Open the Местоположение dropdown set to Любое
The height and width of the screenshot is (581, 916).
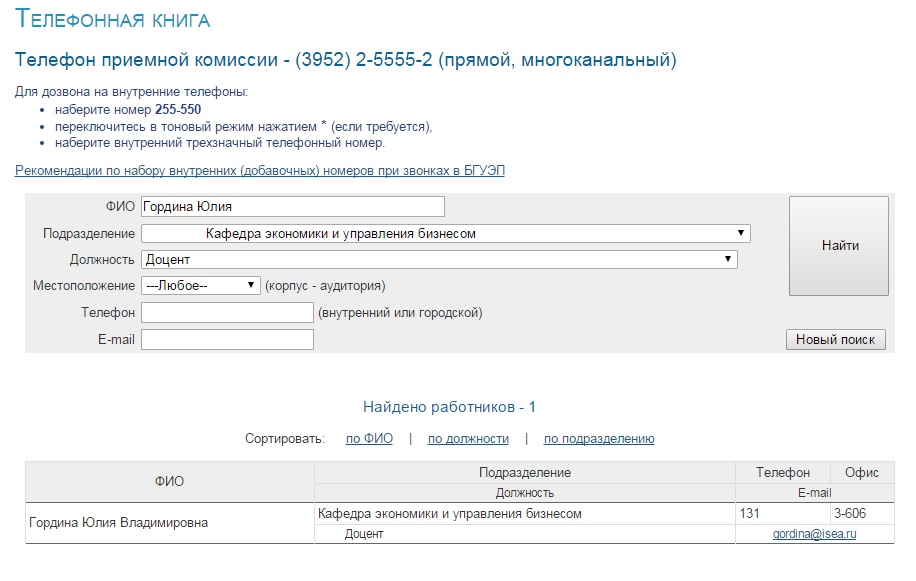tap(200, 286)
